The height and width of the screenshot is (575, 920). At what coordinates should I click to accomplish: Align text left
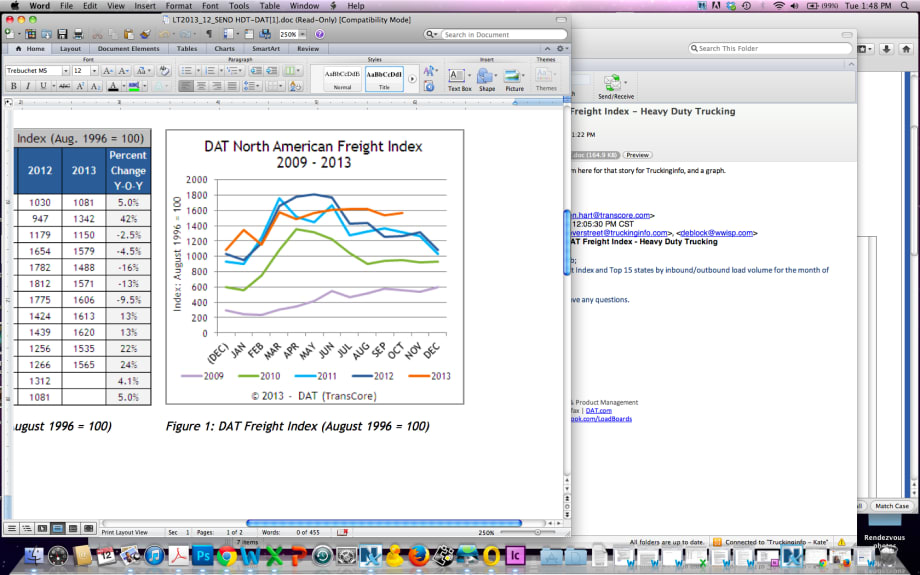point(185,86)
